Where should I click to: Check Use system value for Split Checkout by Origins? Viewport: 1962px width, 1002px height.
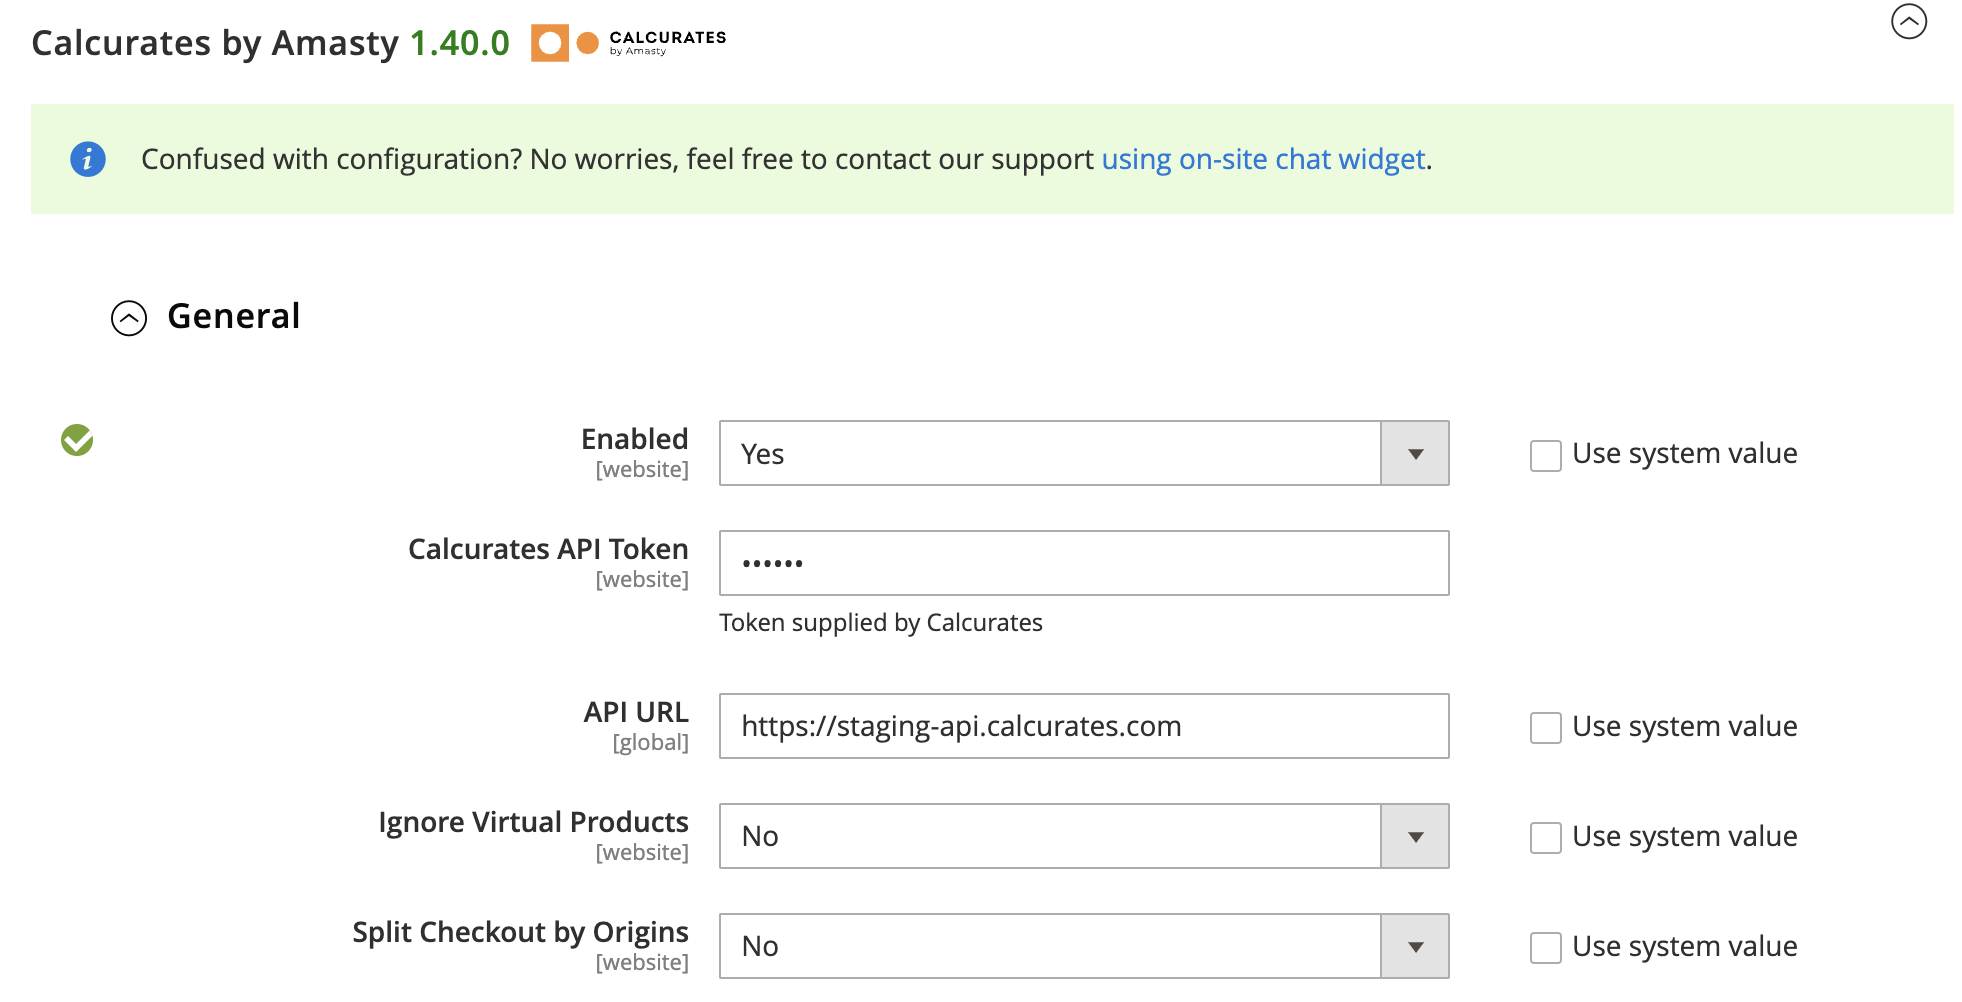(x=1546, y=947)
